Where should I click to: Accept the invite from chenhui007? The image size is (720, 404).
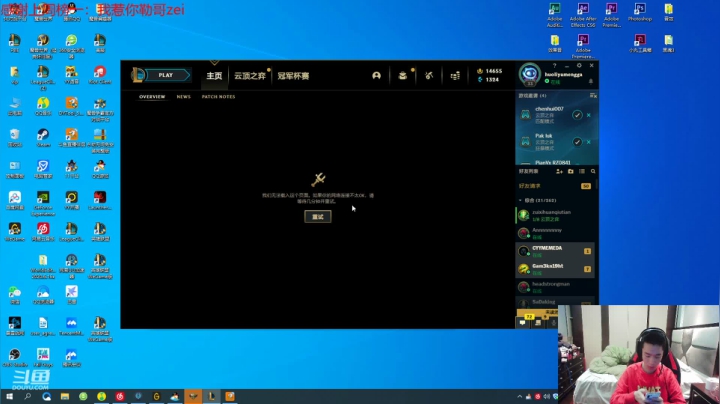577,115
